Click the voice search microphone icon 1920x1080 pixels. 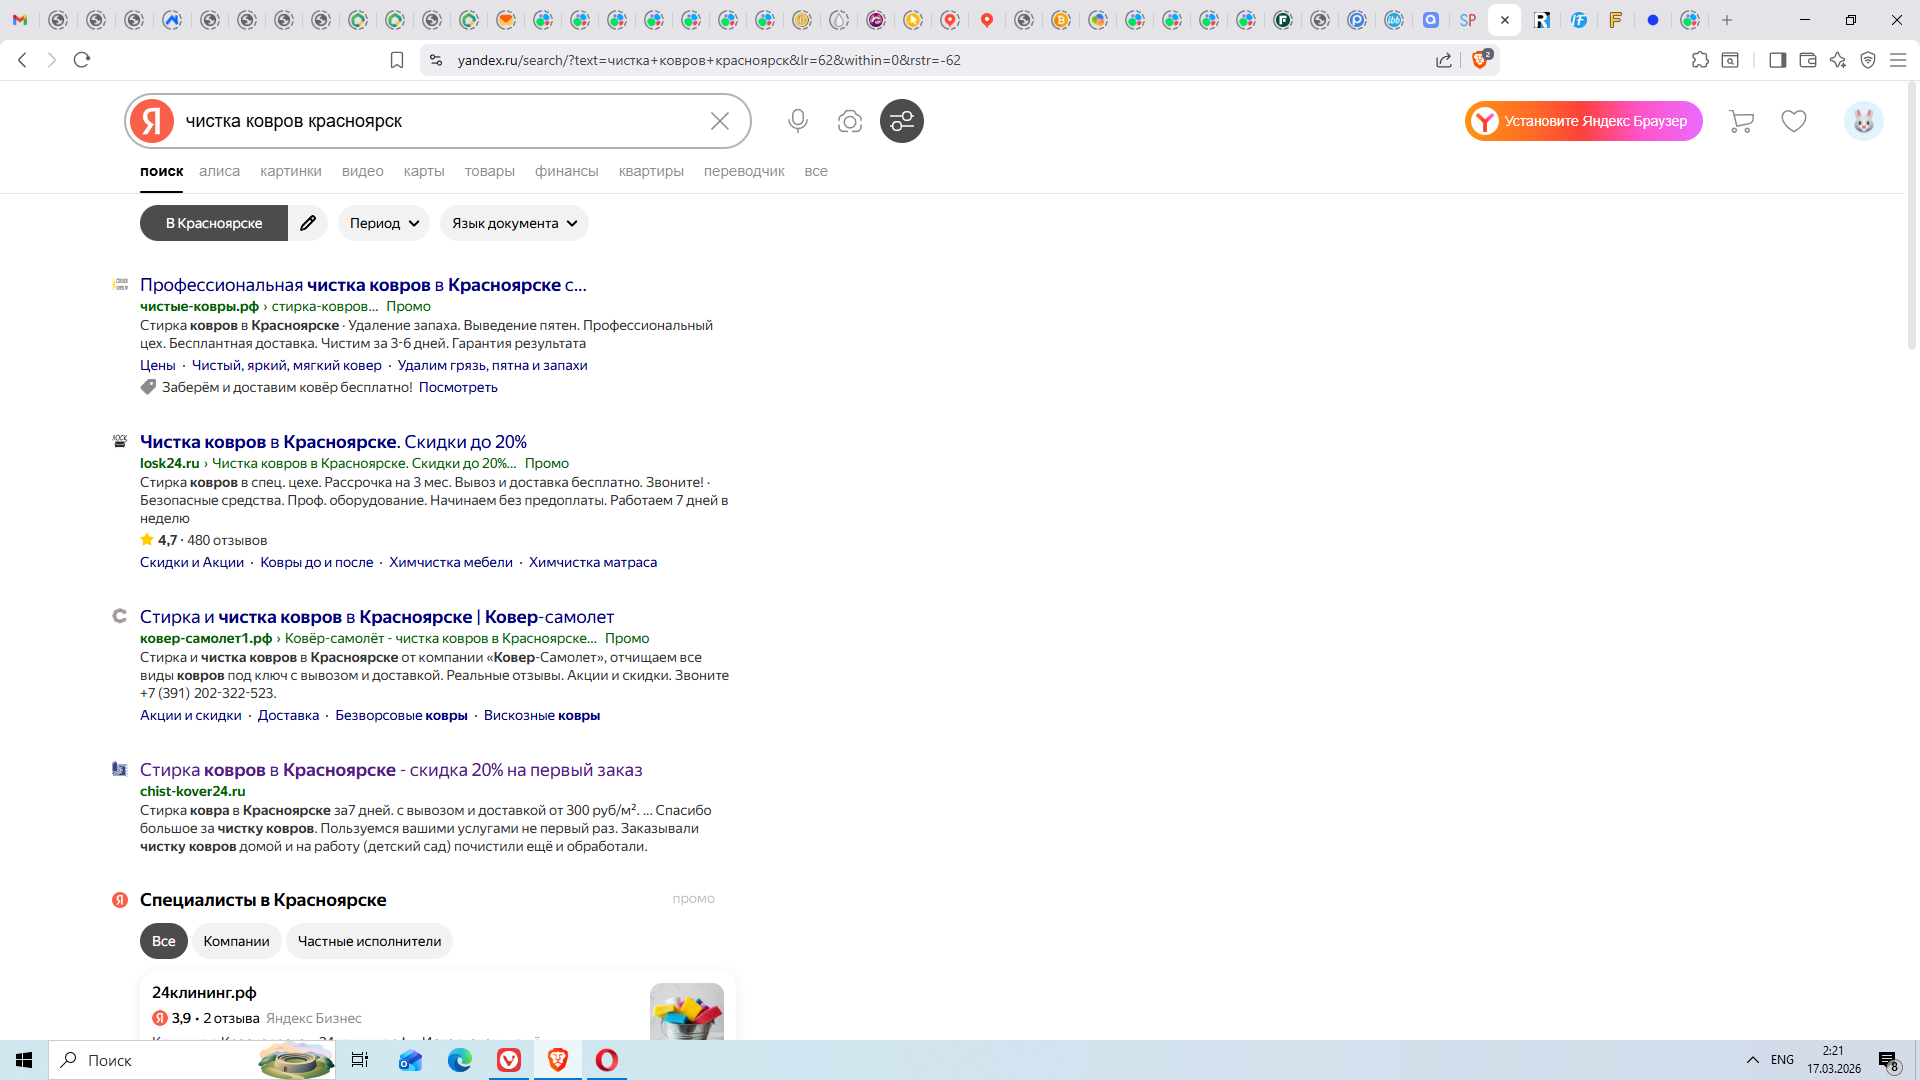(797, 121)
